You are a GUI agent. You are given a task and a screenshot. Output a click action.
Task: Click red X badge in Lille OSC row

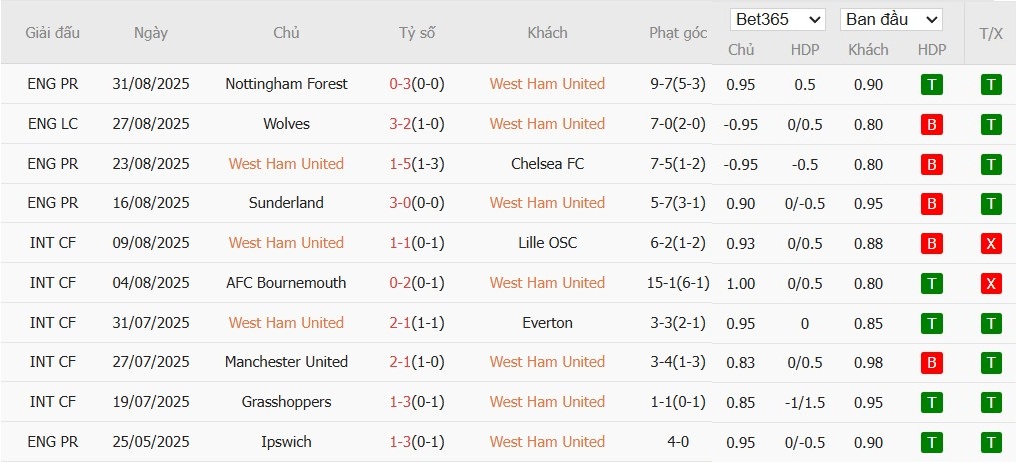(x=991, y=244)
